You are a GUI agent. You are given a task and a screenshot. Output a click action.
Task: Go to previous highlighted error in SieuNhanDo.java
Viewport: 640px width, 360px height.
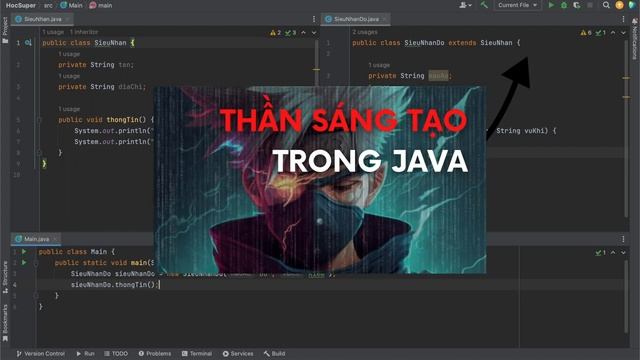click(613, 33)
